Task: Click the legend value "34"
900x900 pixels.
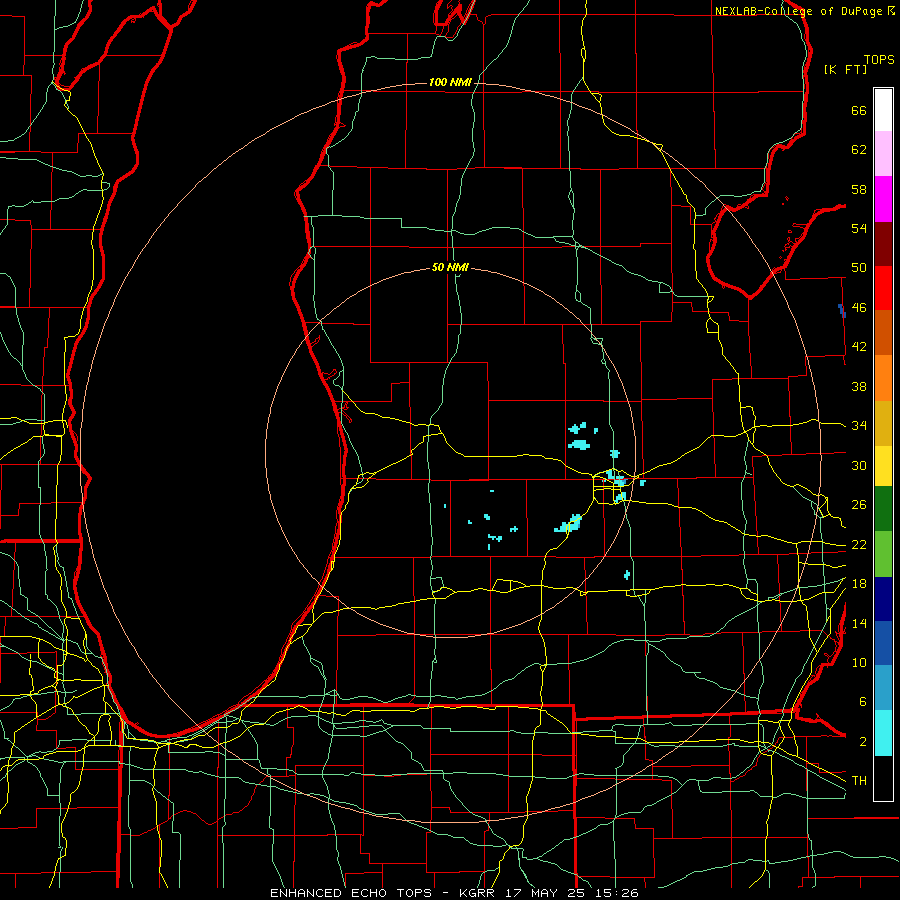Action: (859, 426)
